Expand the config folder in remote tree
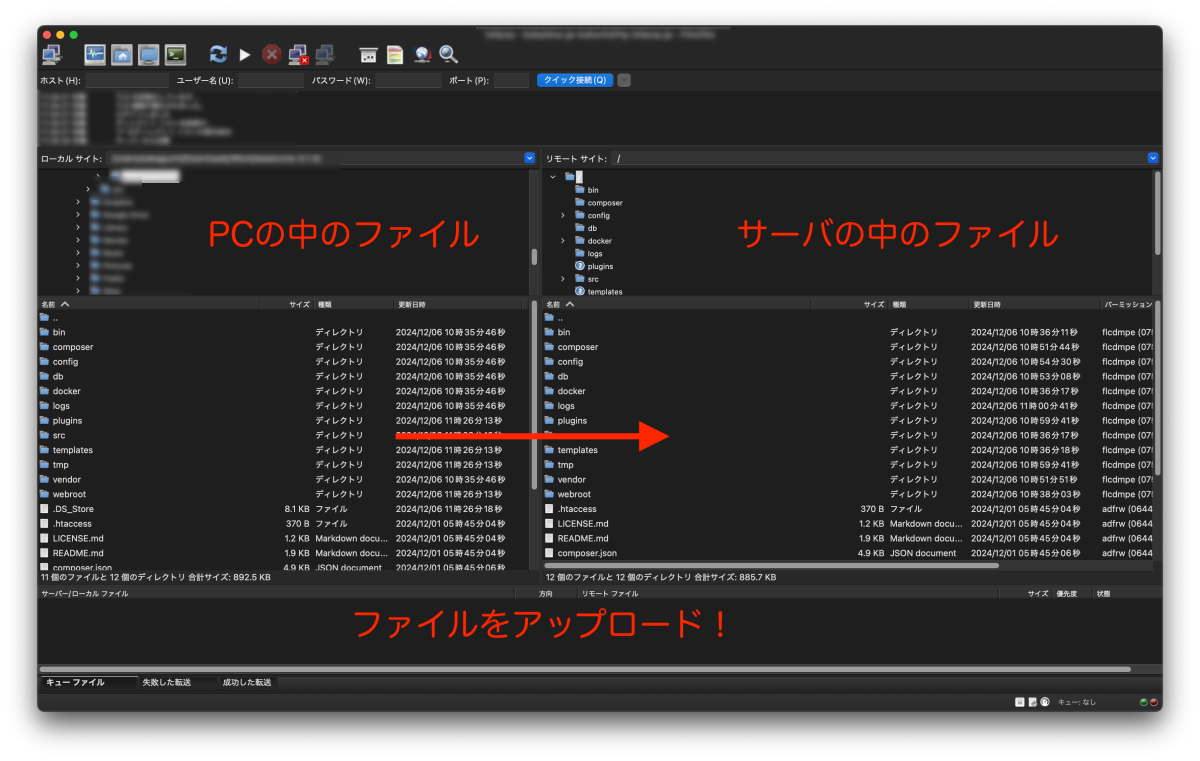Image resolution: width=1200 pixels, height=761 pixels. pyautogui.click(x=563, y=215)
